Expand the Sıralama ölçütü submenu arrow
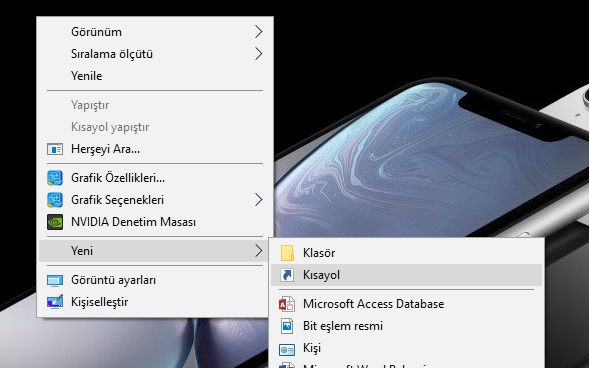The height and width of the screenshot is (368, 589). click(258, 54)
